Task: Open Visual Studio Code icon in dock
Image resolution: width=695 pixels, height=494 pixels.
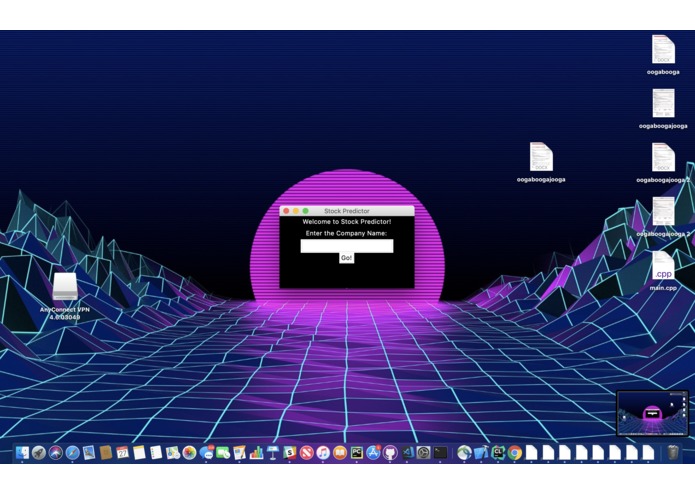Action: (407, 452)
